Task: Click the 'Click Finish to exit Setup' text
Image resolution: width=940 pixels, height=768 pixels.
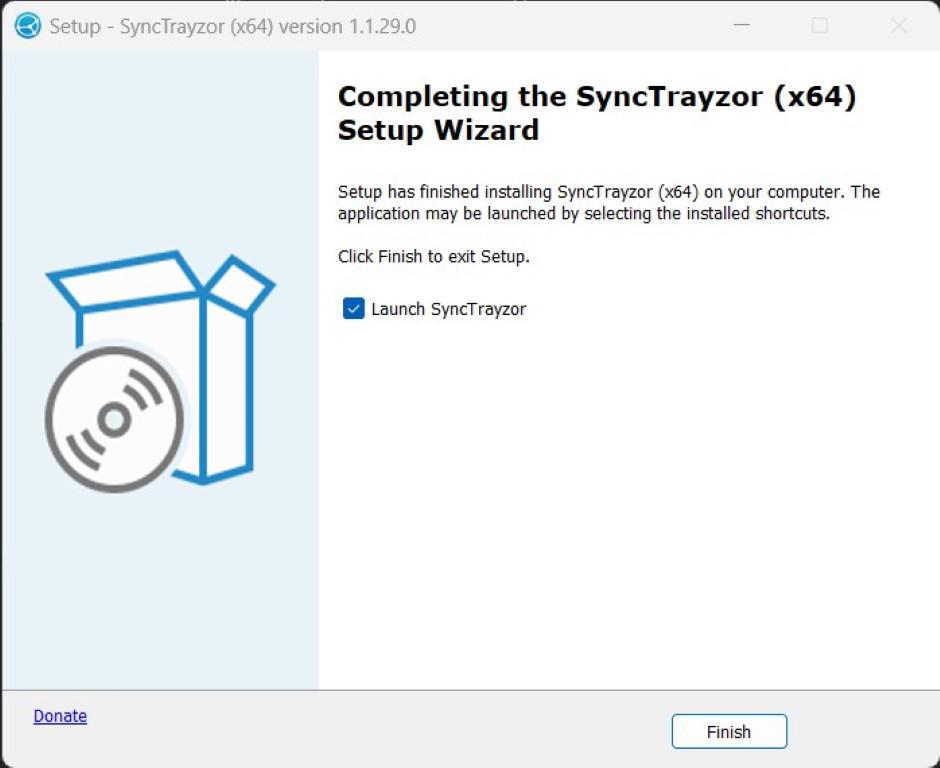Action: [x=433, y=257]
